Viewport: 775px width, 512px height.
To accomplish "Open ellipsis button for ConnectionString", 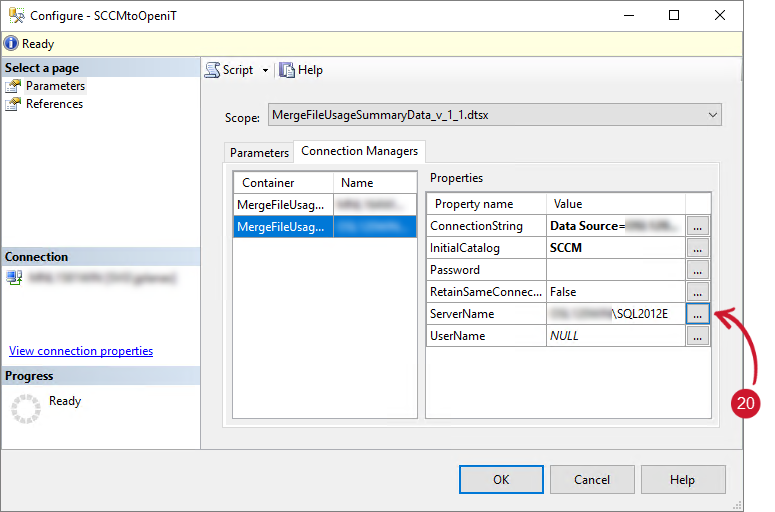I will [x=697, y=226].
